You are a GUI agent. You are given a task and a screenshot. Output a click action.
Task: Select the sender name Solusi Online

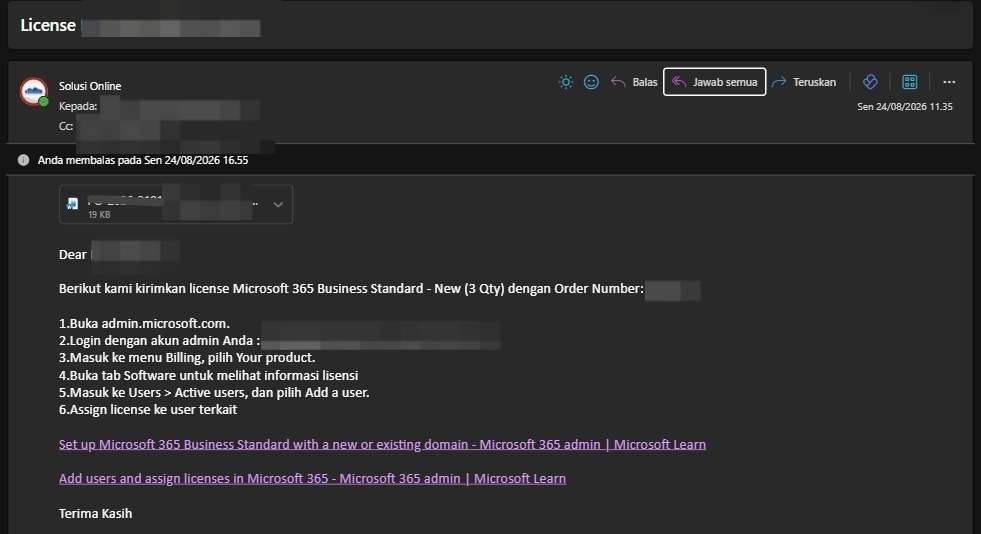pyautogui.click(x=90, y=86)
